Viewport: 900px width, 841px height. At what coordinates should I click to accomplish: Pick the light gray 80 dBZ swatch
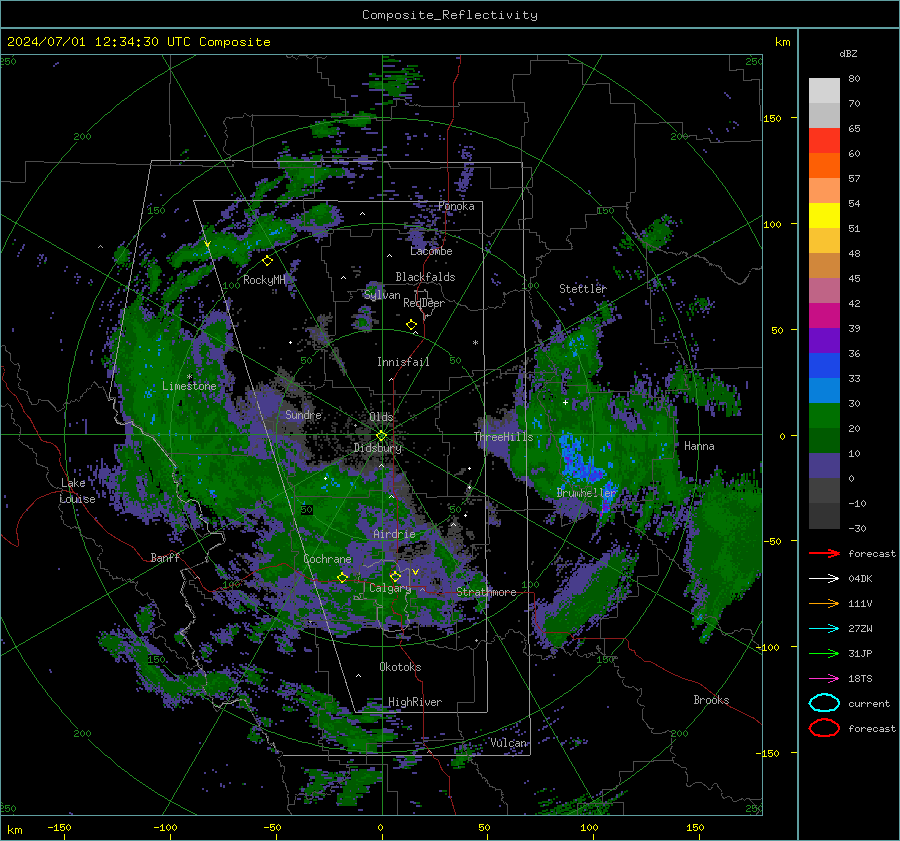(824, 90)
